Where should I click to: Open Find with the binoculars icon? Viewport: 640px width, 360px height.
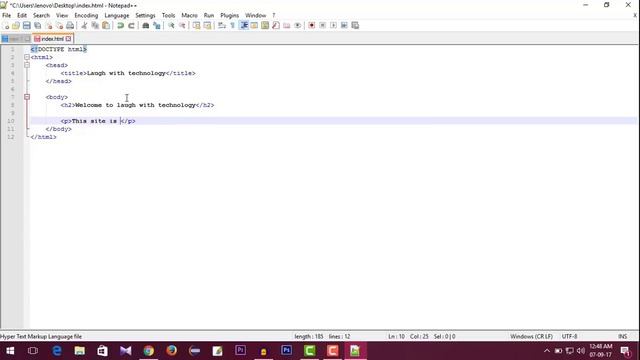pos(146,26)
